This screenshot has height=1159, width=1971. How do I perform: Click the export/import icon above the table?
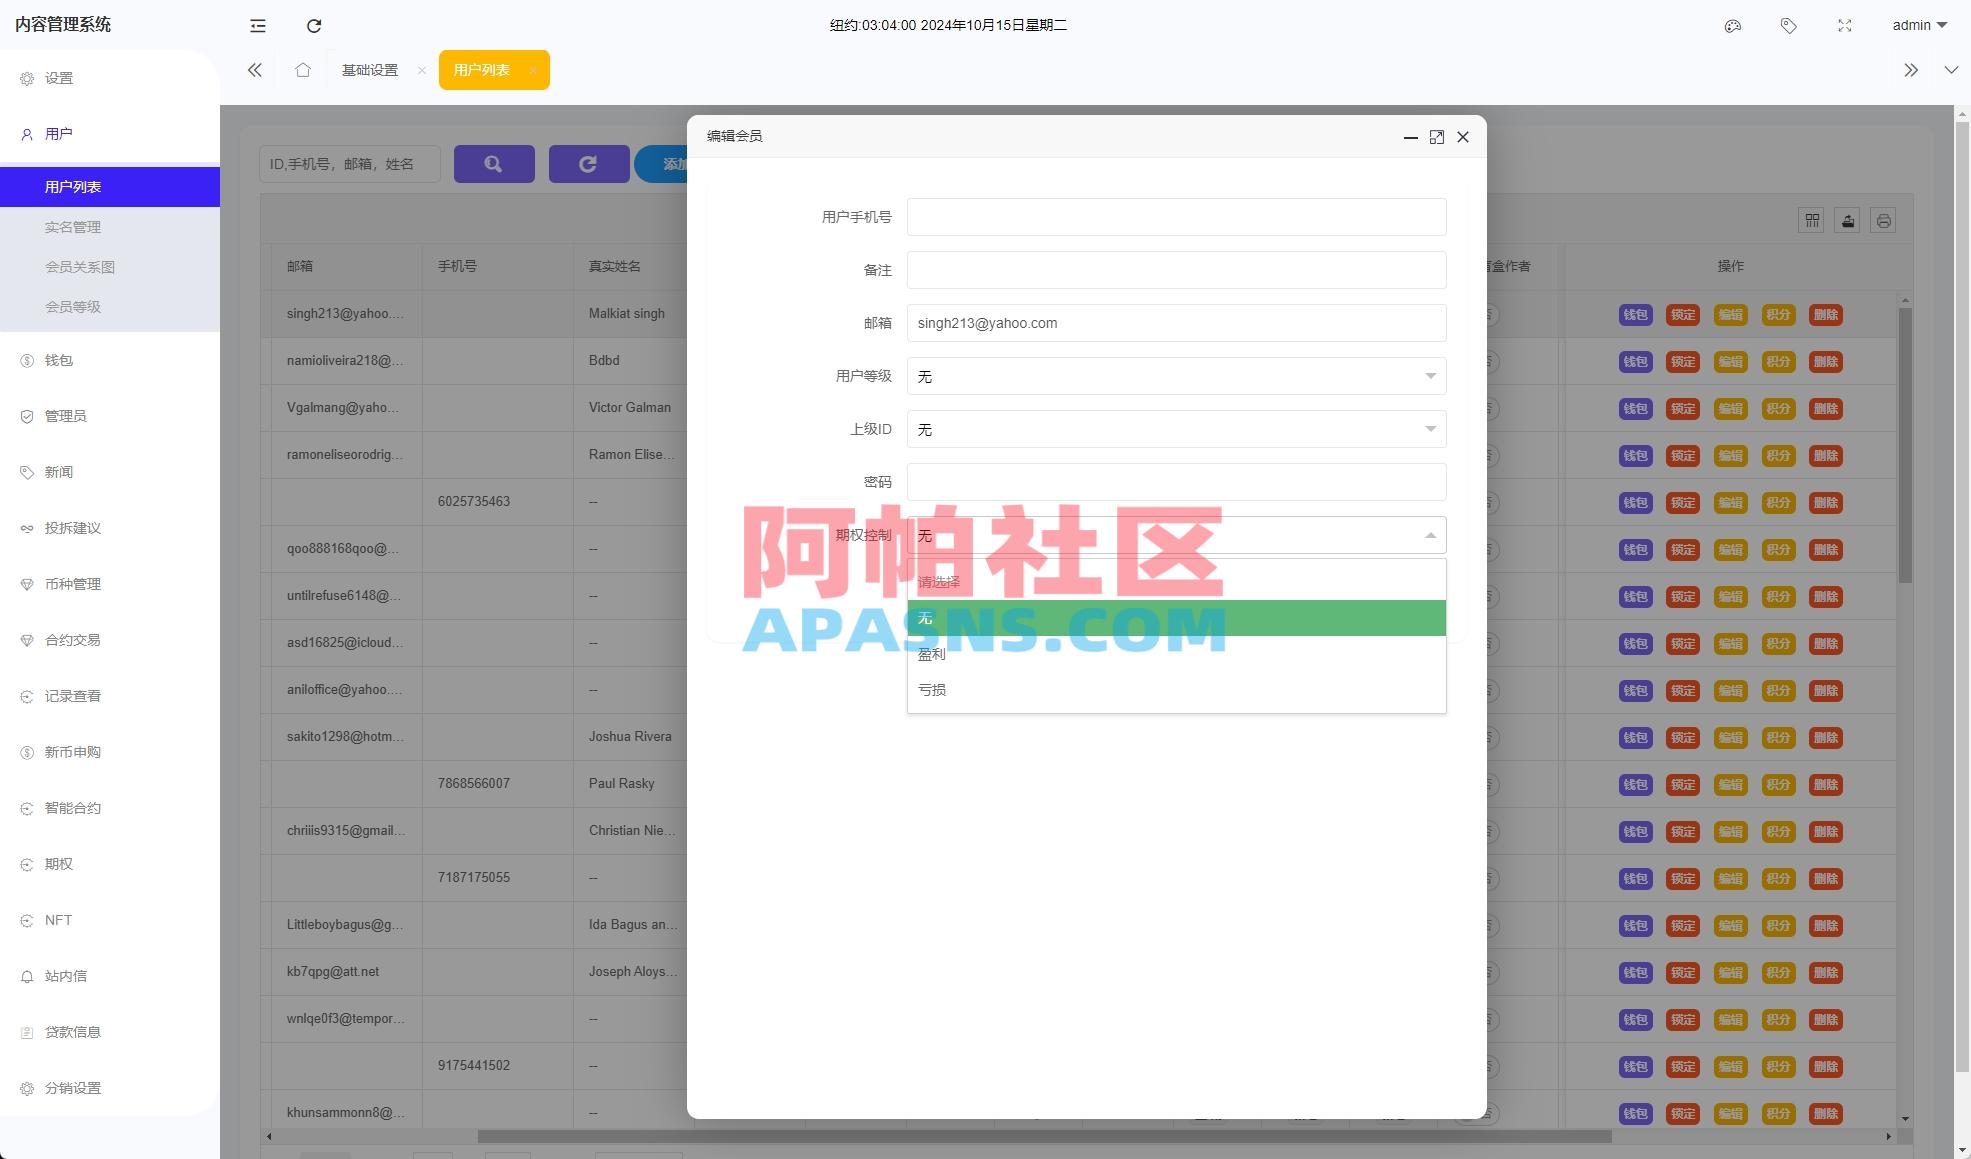coord(1847,220)
